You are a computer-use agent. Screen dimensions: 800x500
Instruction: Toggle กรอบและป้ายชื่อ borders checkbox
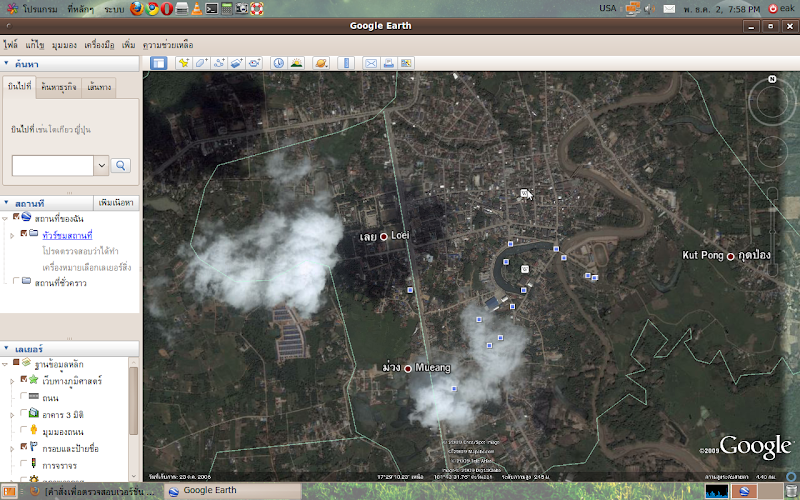point(23,446)
